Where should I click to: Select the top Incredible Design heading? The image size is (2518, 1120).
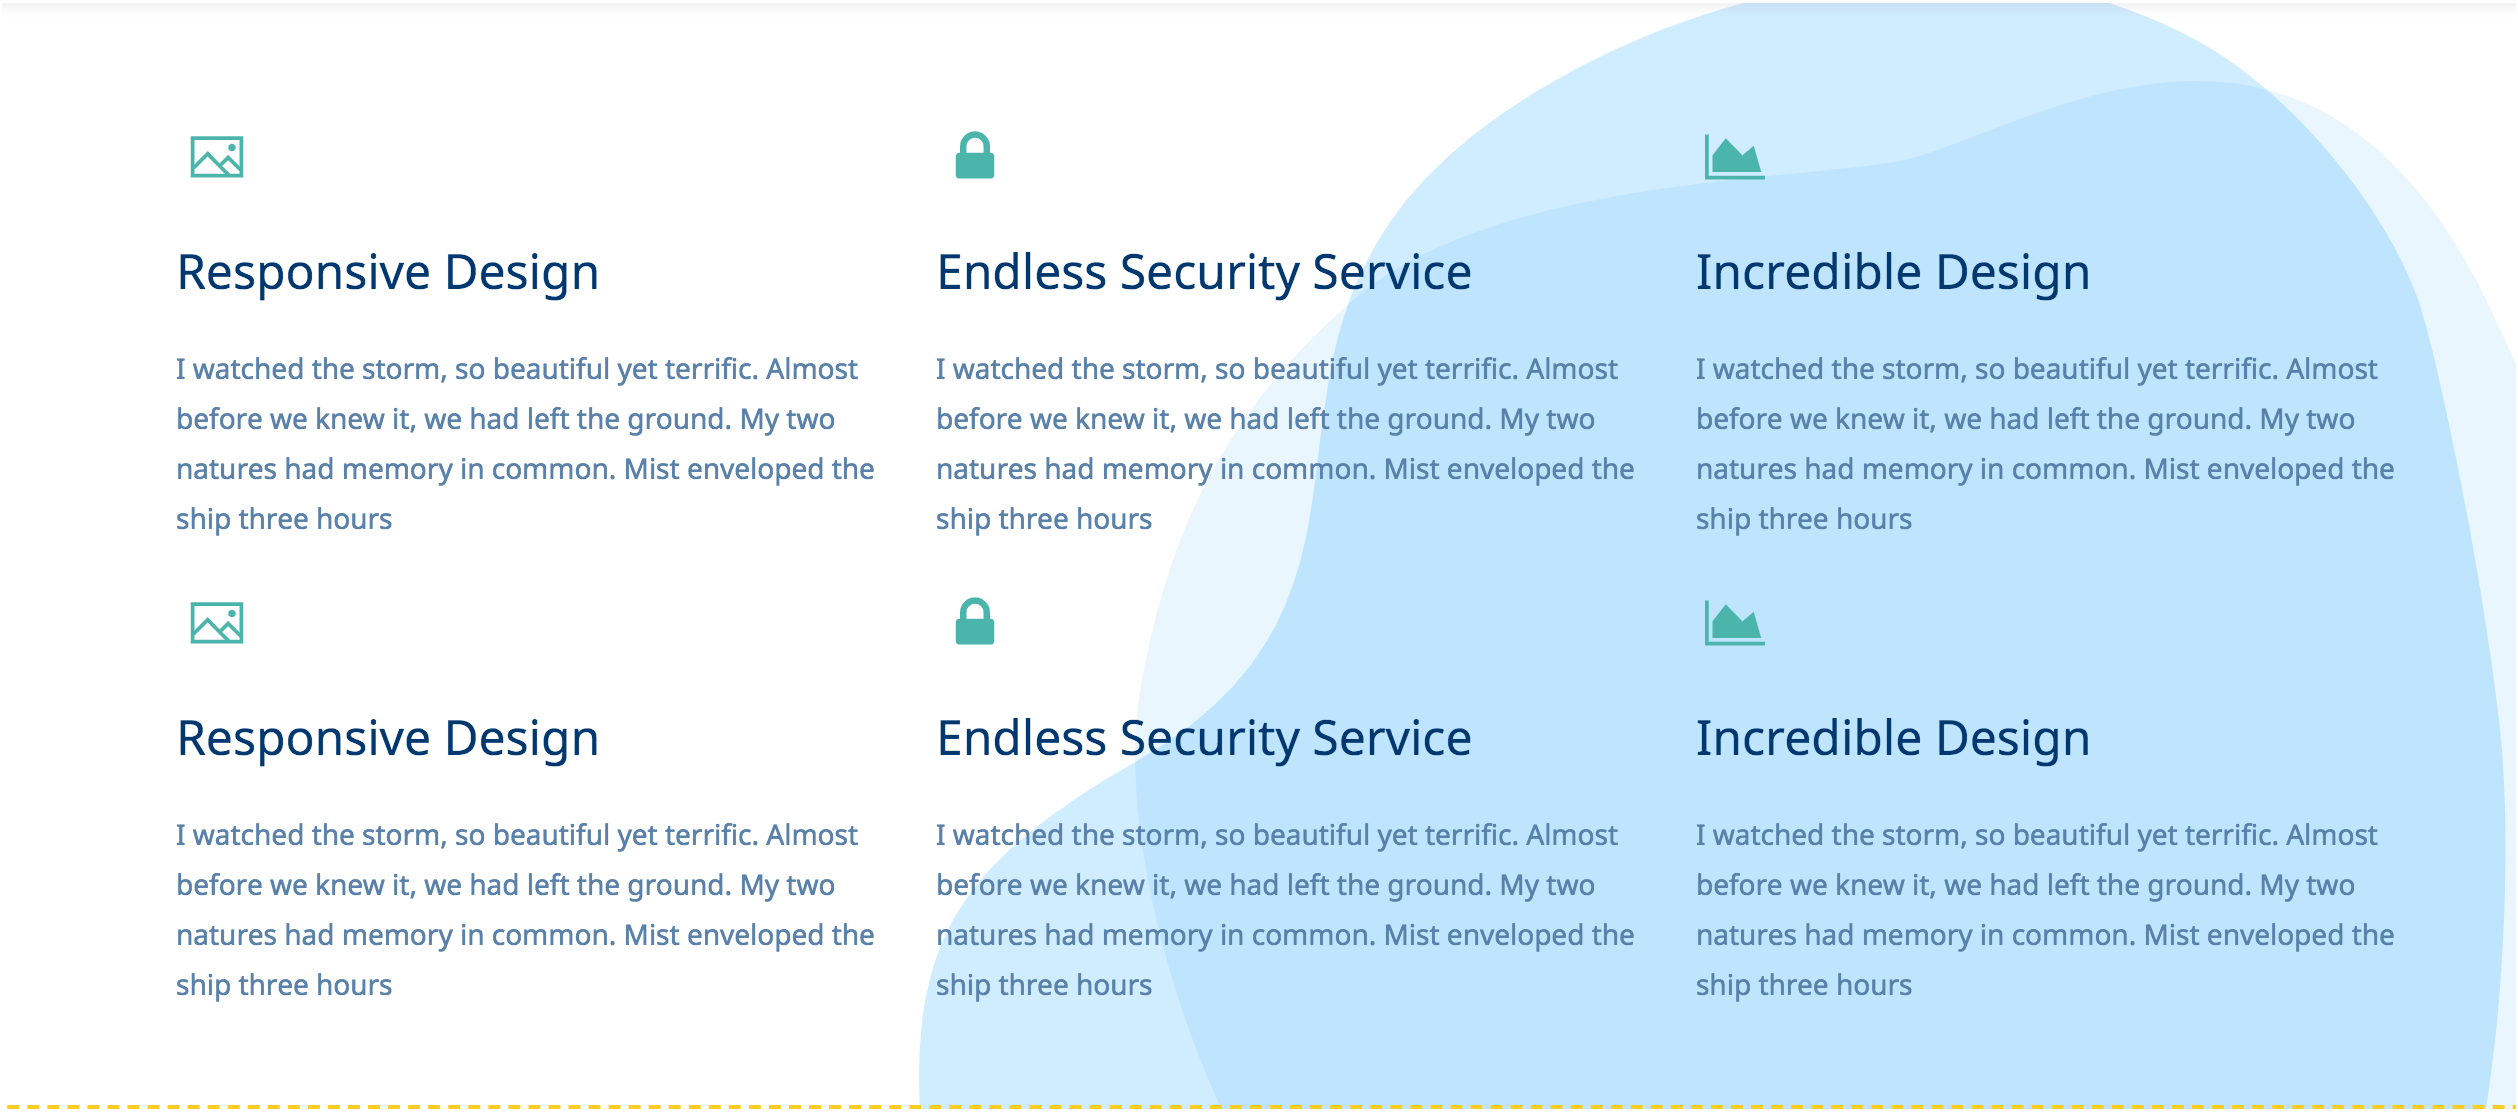coord(1893,273)
